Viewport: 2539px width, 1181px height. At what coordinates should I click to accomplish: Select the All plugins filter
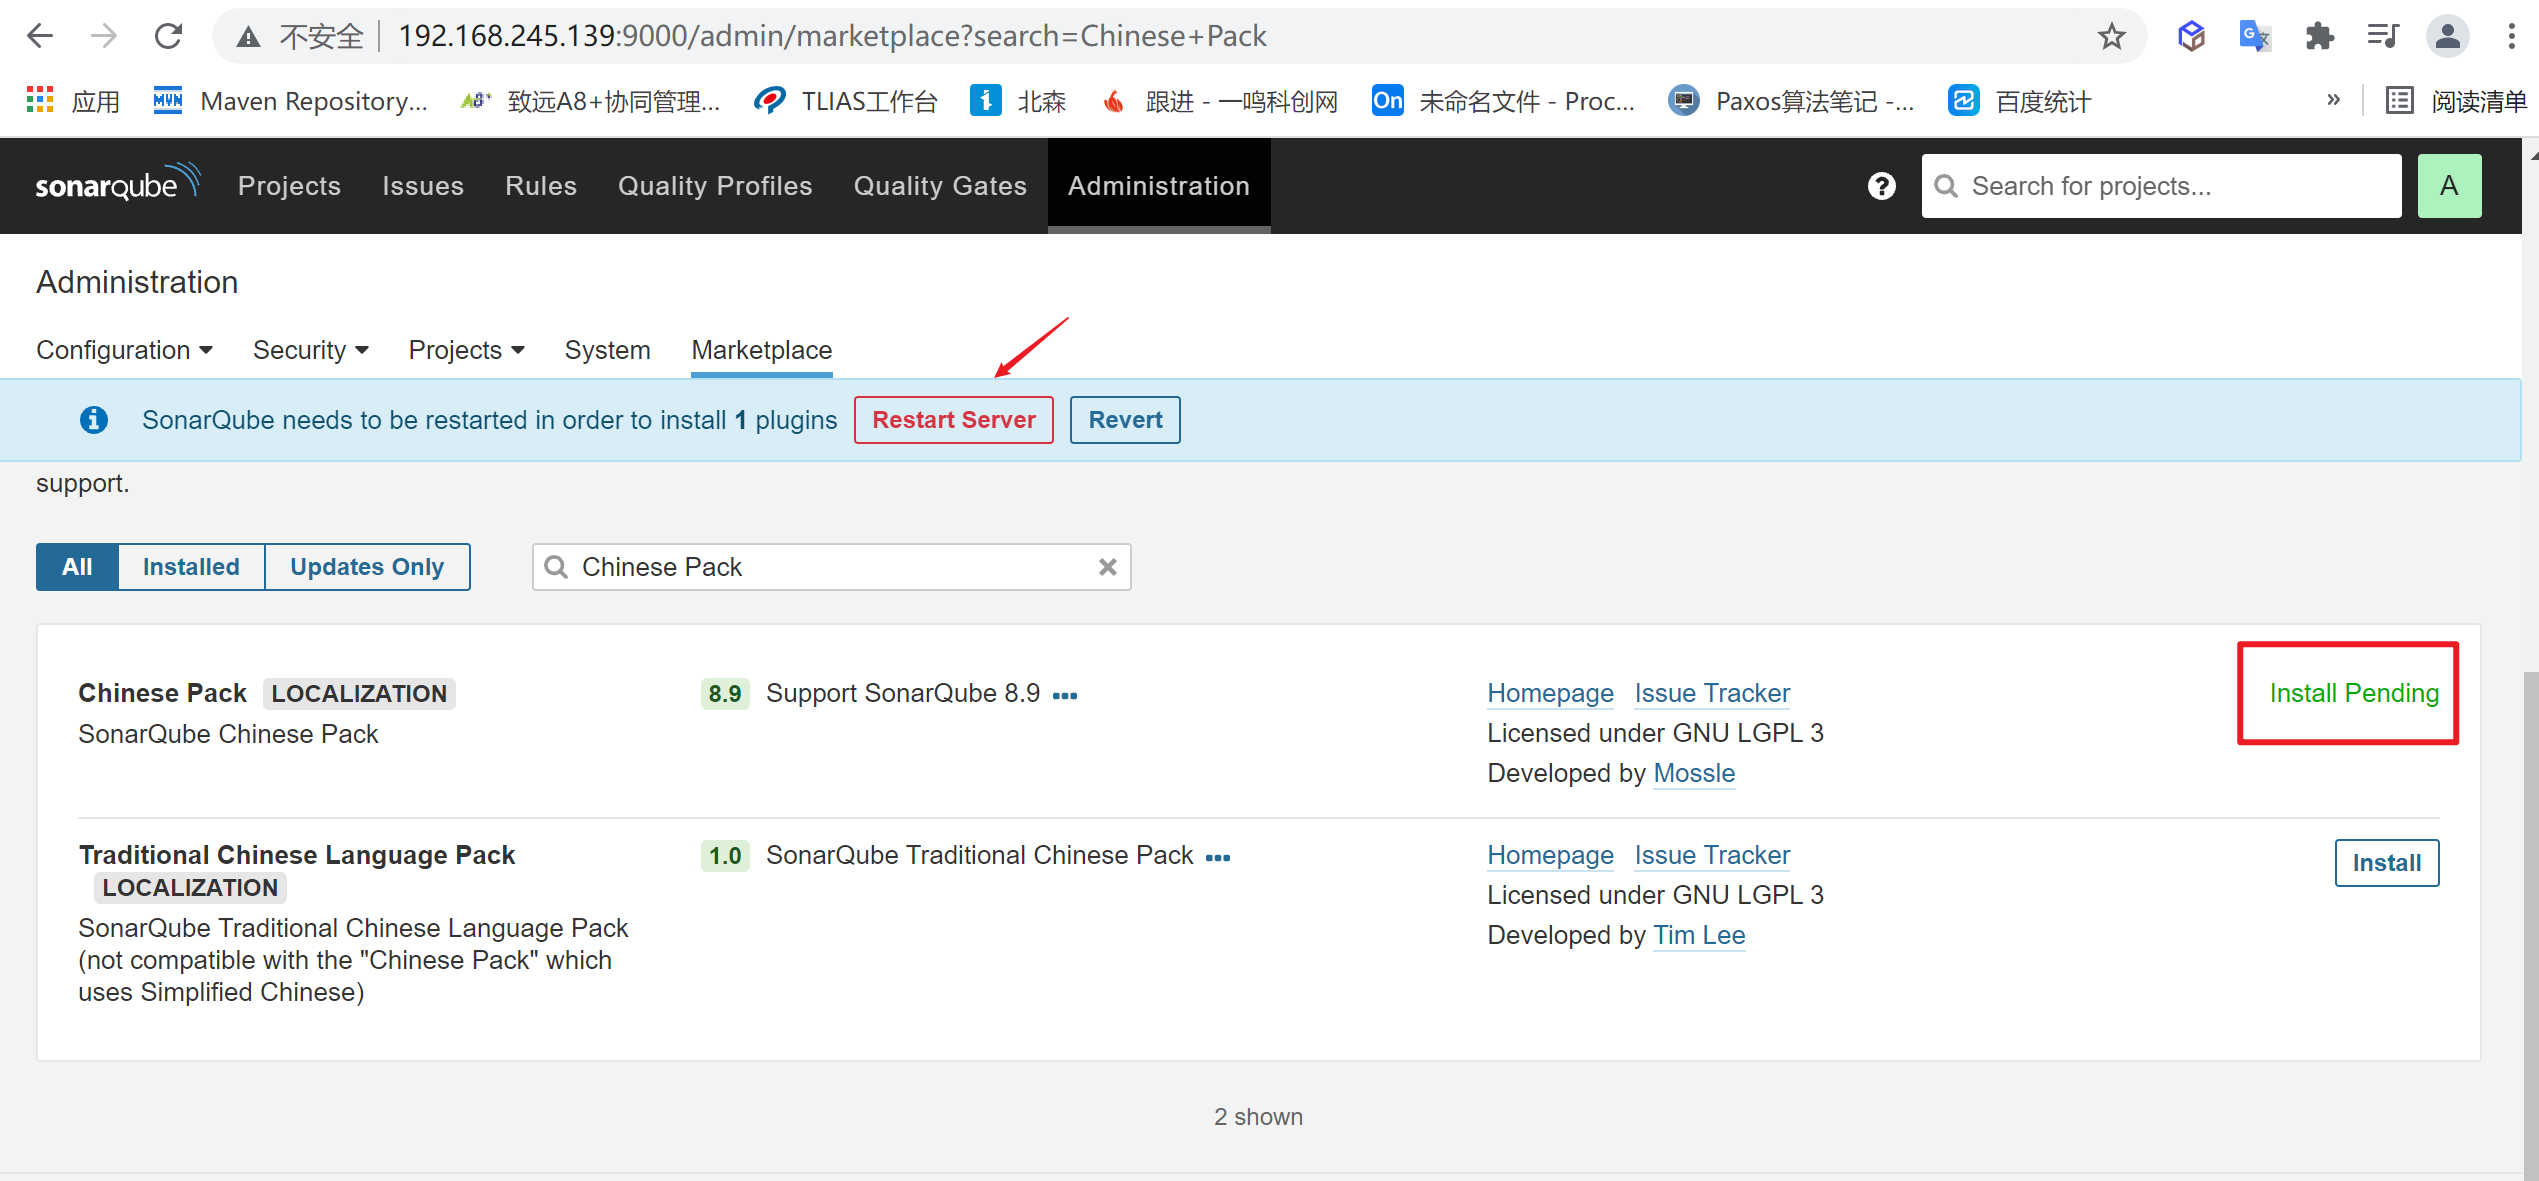(x=77, y=567)
